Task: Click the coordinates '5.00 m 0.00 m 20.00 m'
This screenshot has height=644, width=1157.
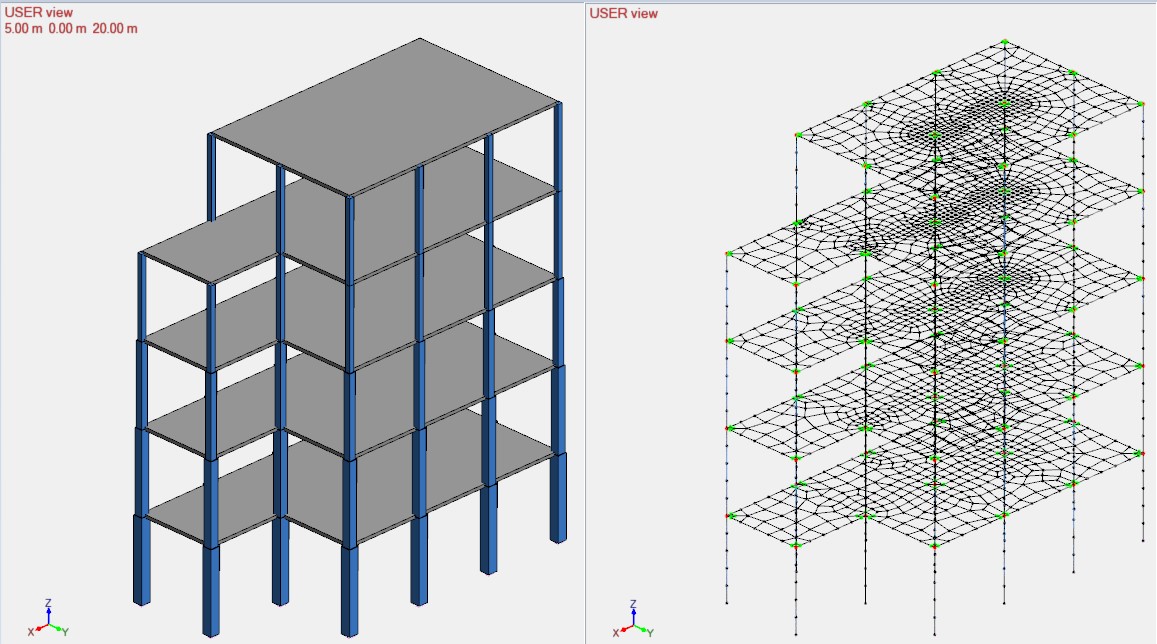Action: [71, 29]
